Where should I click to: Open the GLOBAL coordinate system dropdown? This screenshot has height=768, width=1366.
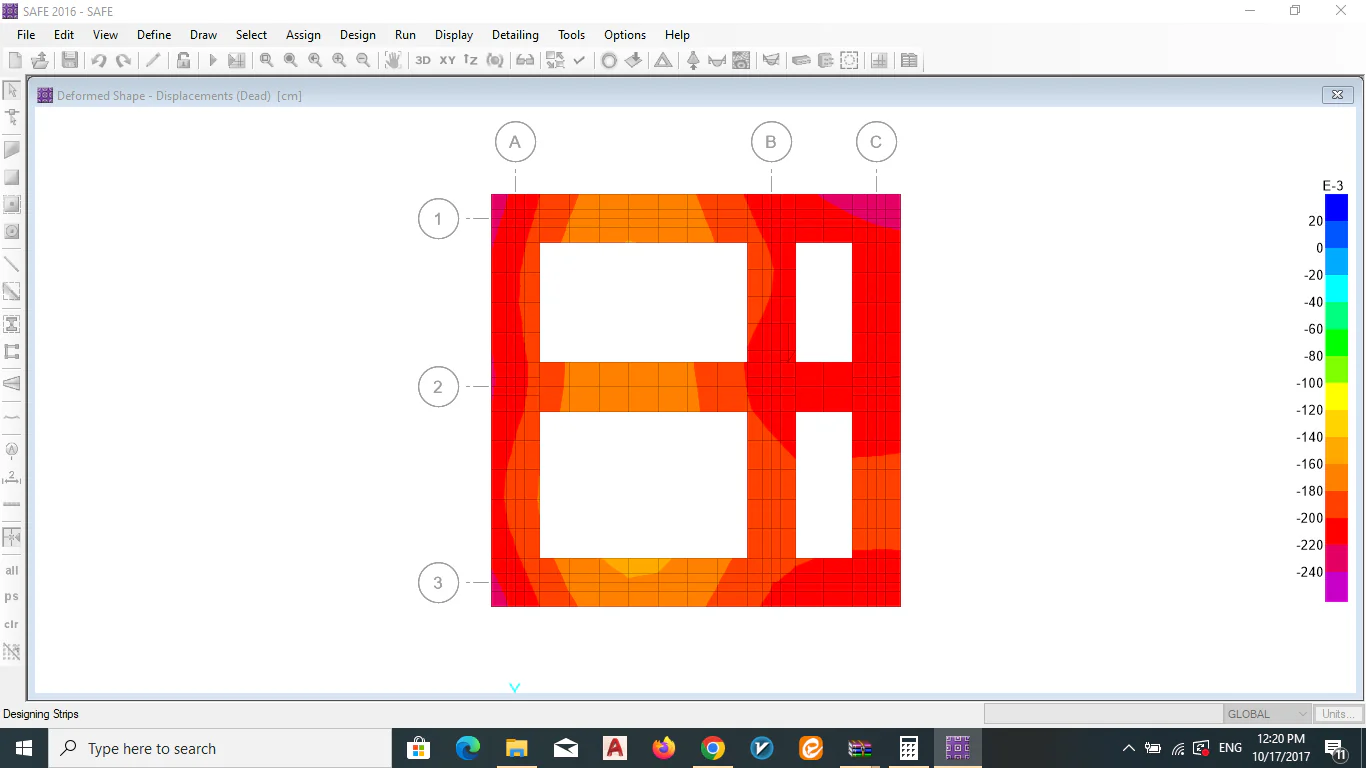point(1267,714)
